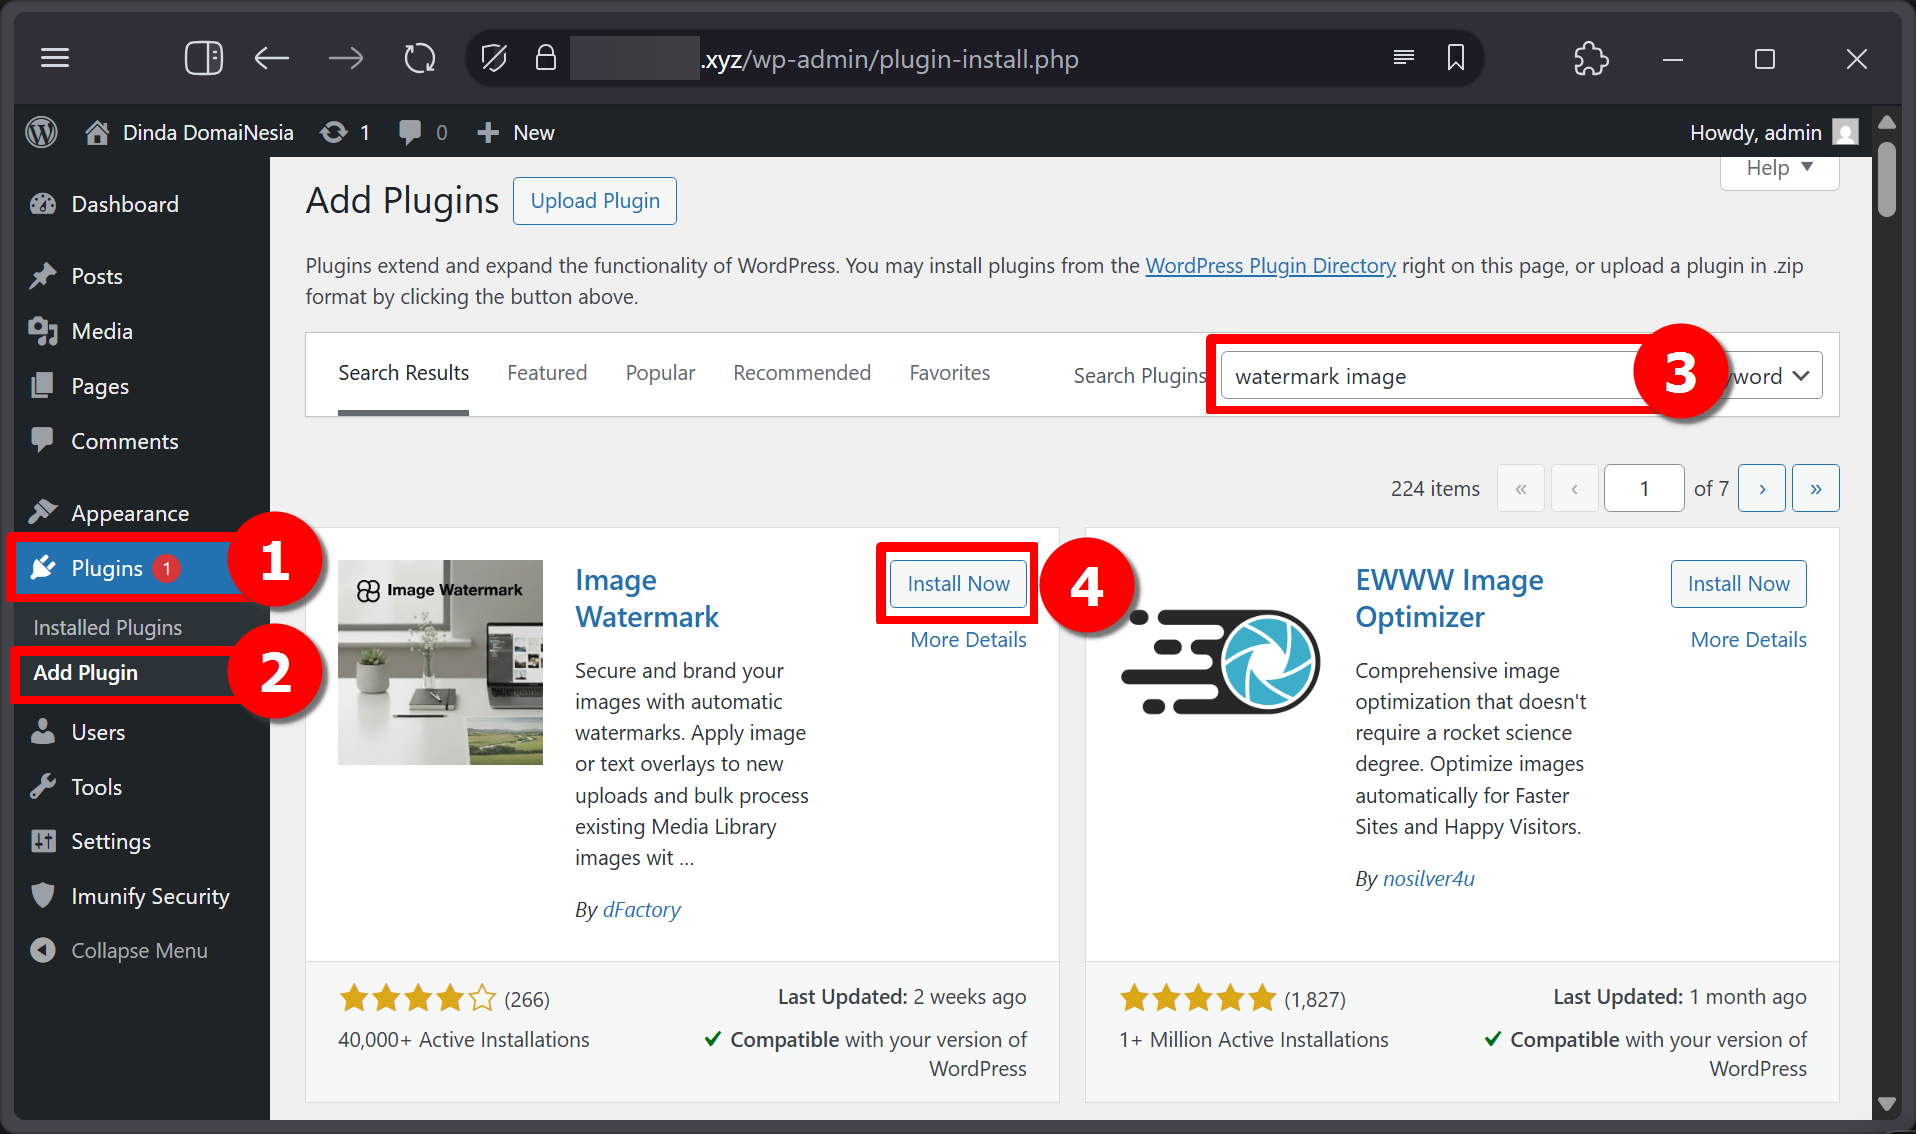Go to next results page
The width and height of the screenshot is (1916, 1134).
pos(1761,489)
